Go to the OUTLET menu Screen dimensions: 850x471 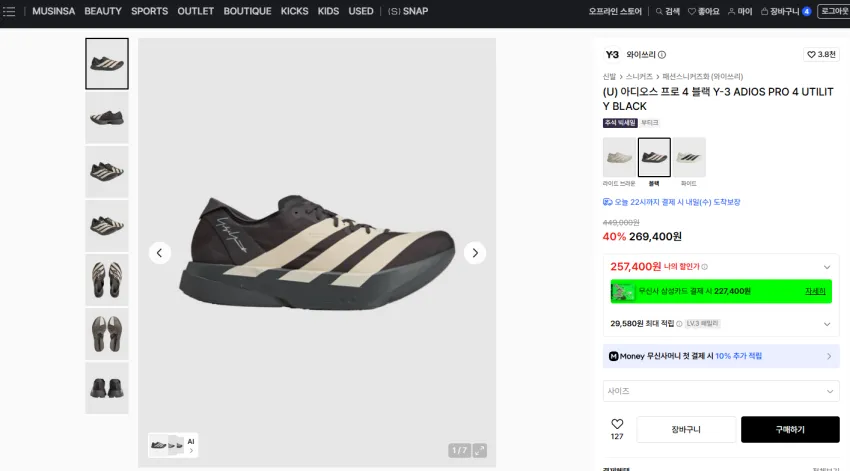click(x=195, y=11)
